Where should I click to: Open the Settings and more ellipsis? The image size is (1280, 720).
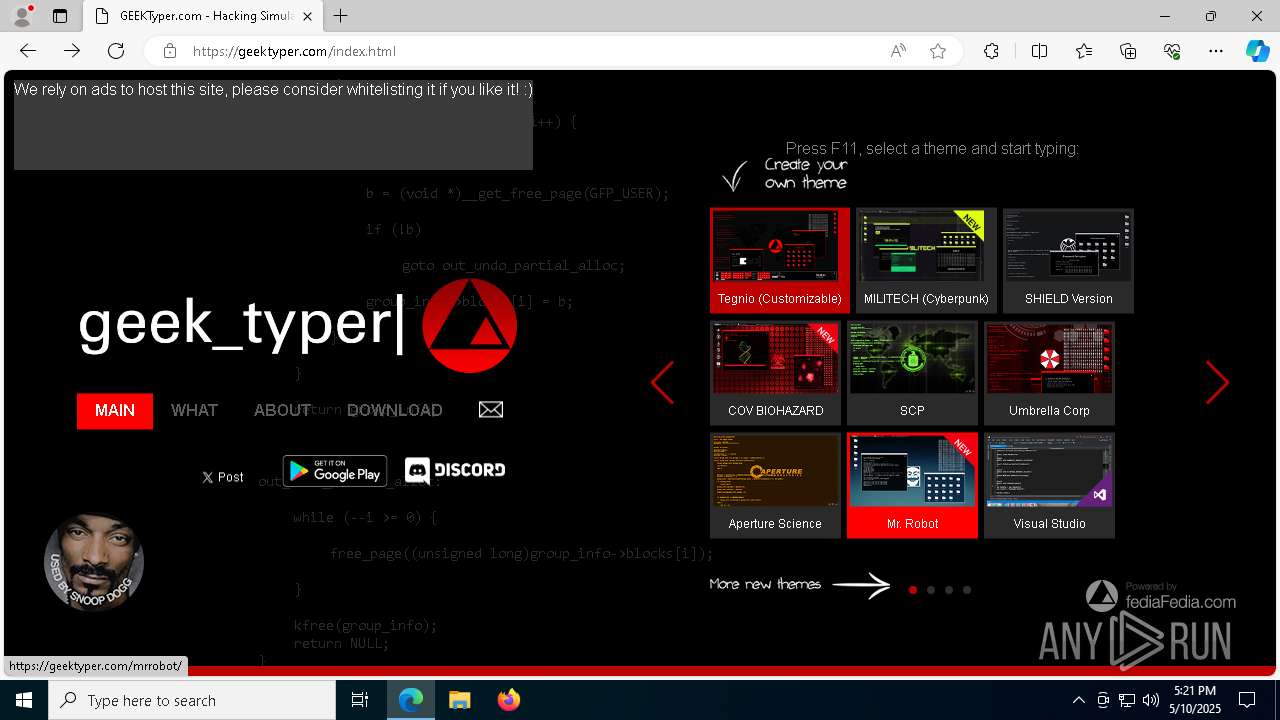tap(1216, 51)
